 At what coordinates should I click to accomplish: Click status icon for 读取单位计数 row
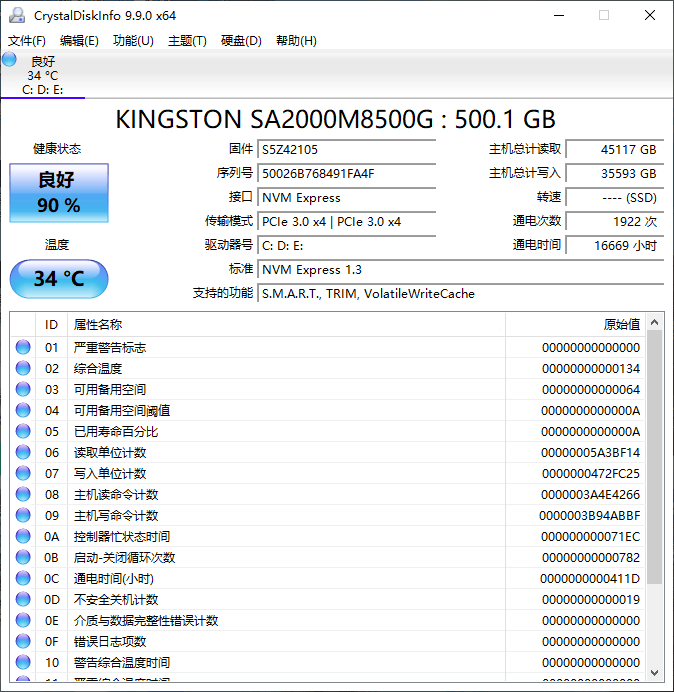(x=23, y=452)
